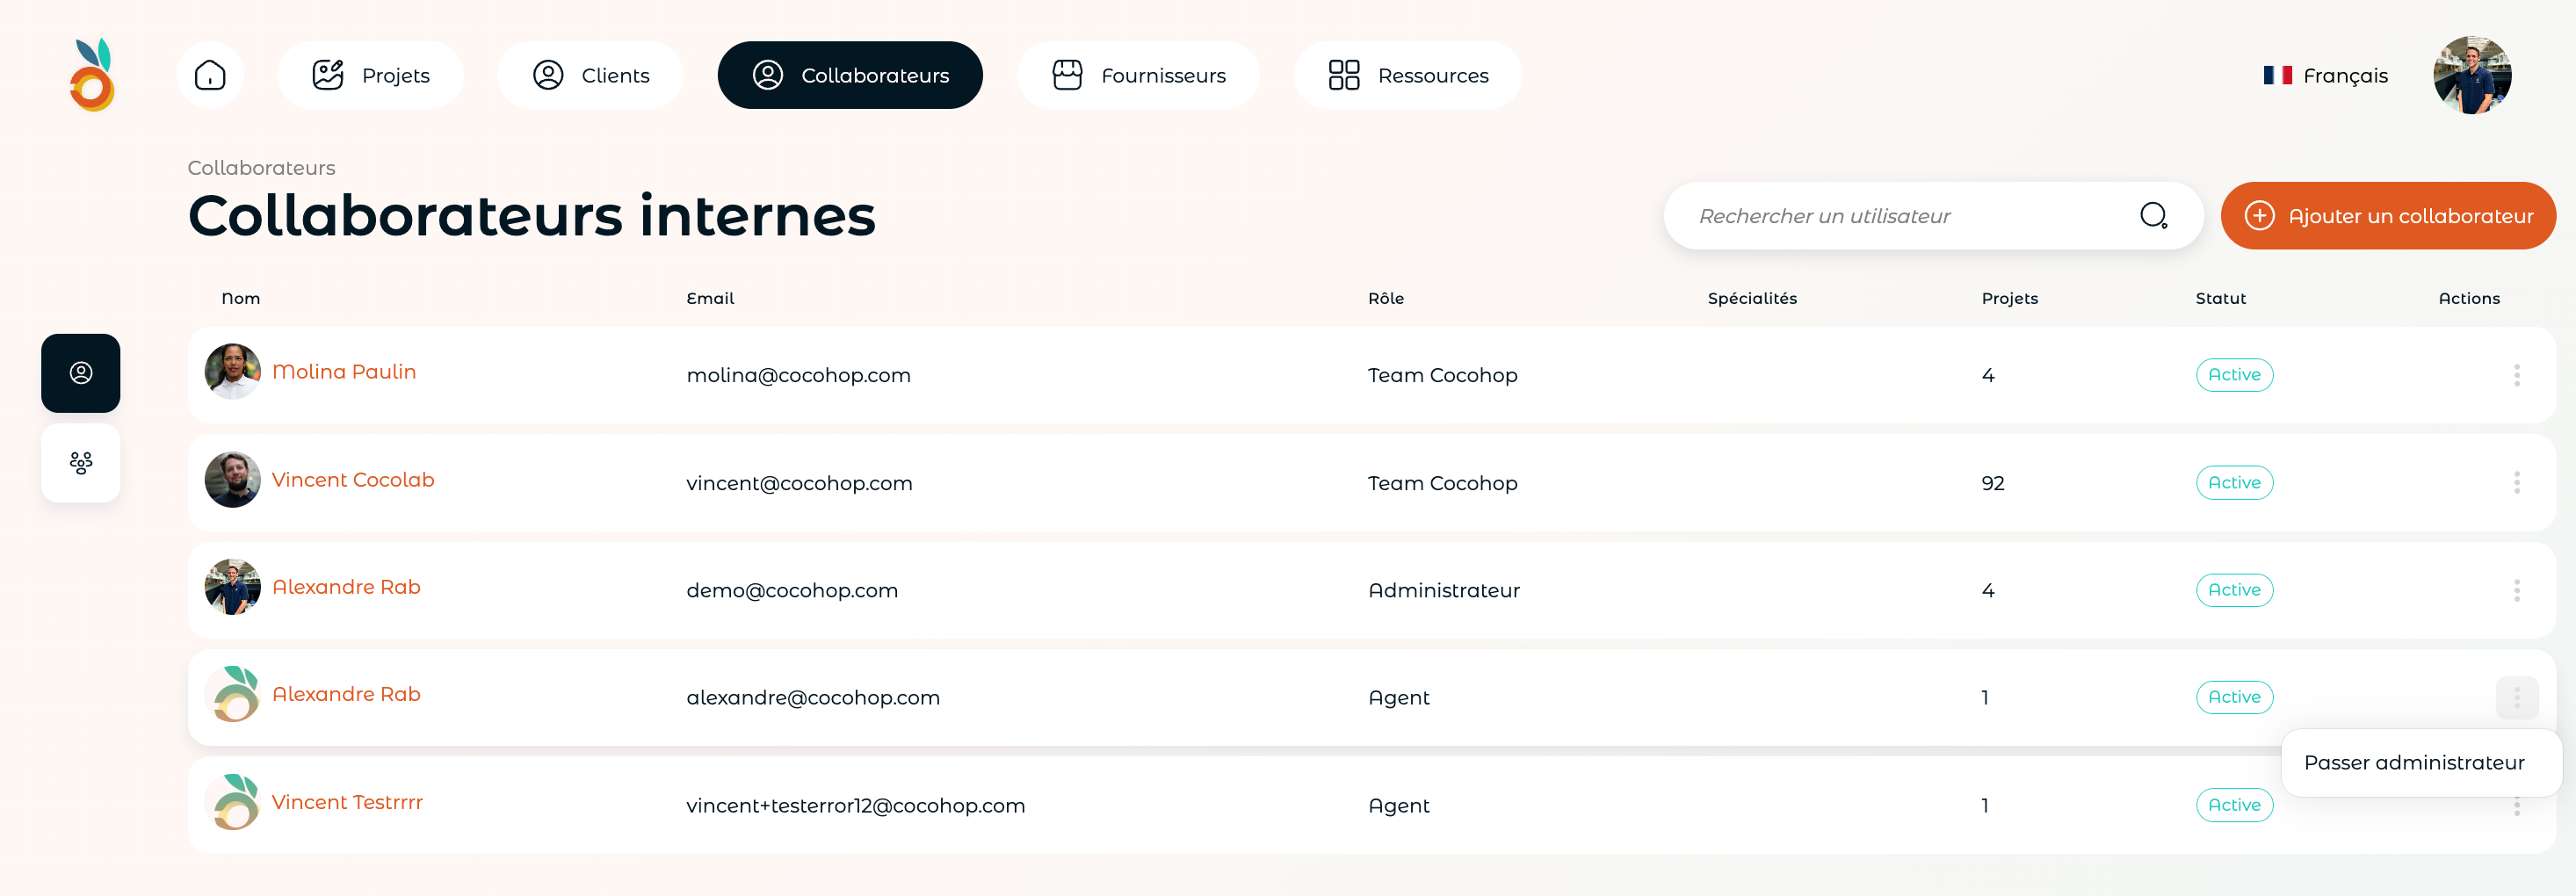Open three-dot menu for demo@cocohop.com row
The height and width of the screenshot is (896, 2576).
(x=2516, y=590)
